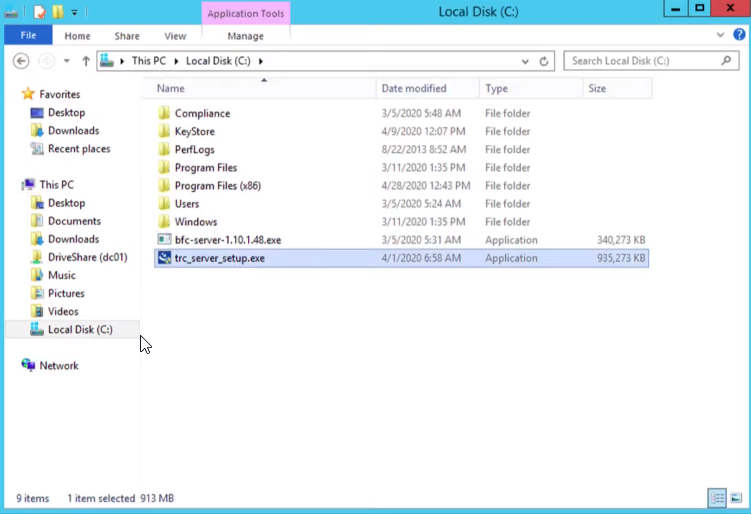Open the Recent locations dropdown arrow
The height and width of the screenshot is (514, 751).
(x=68, y=61)
